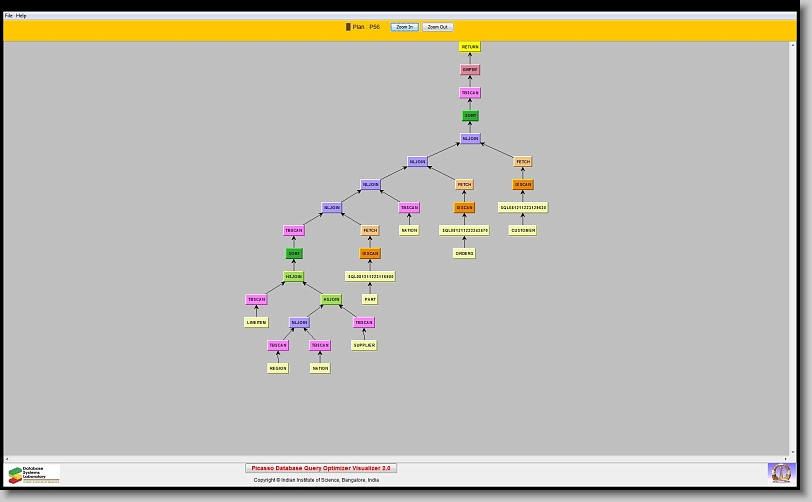The width and height of the screenshot is (812, 502).
Task: Click the LINEITEM table node
Action: coord(256,322)
